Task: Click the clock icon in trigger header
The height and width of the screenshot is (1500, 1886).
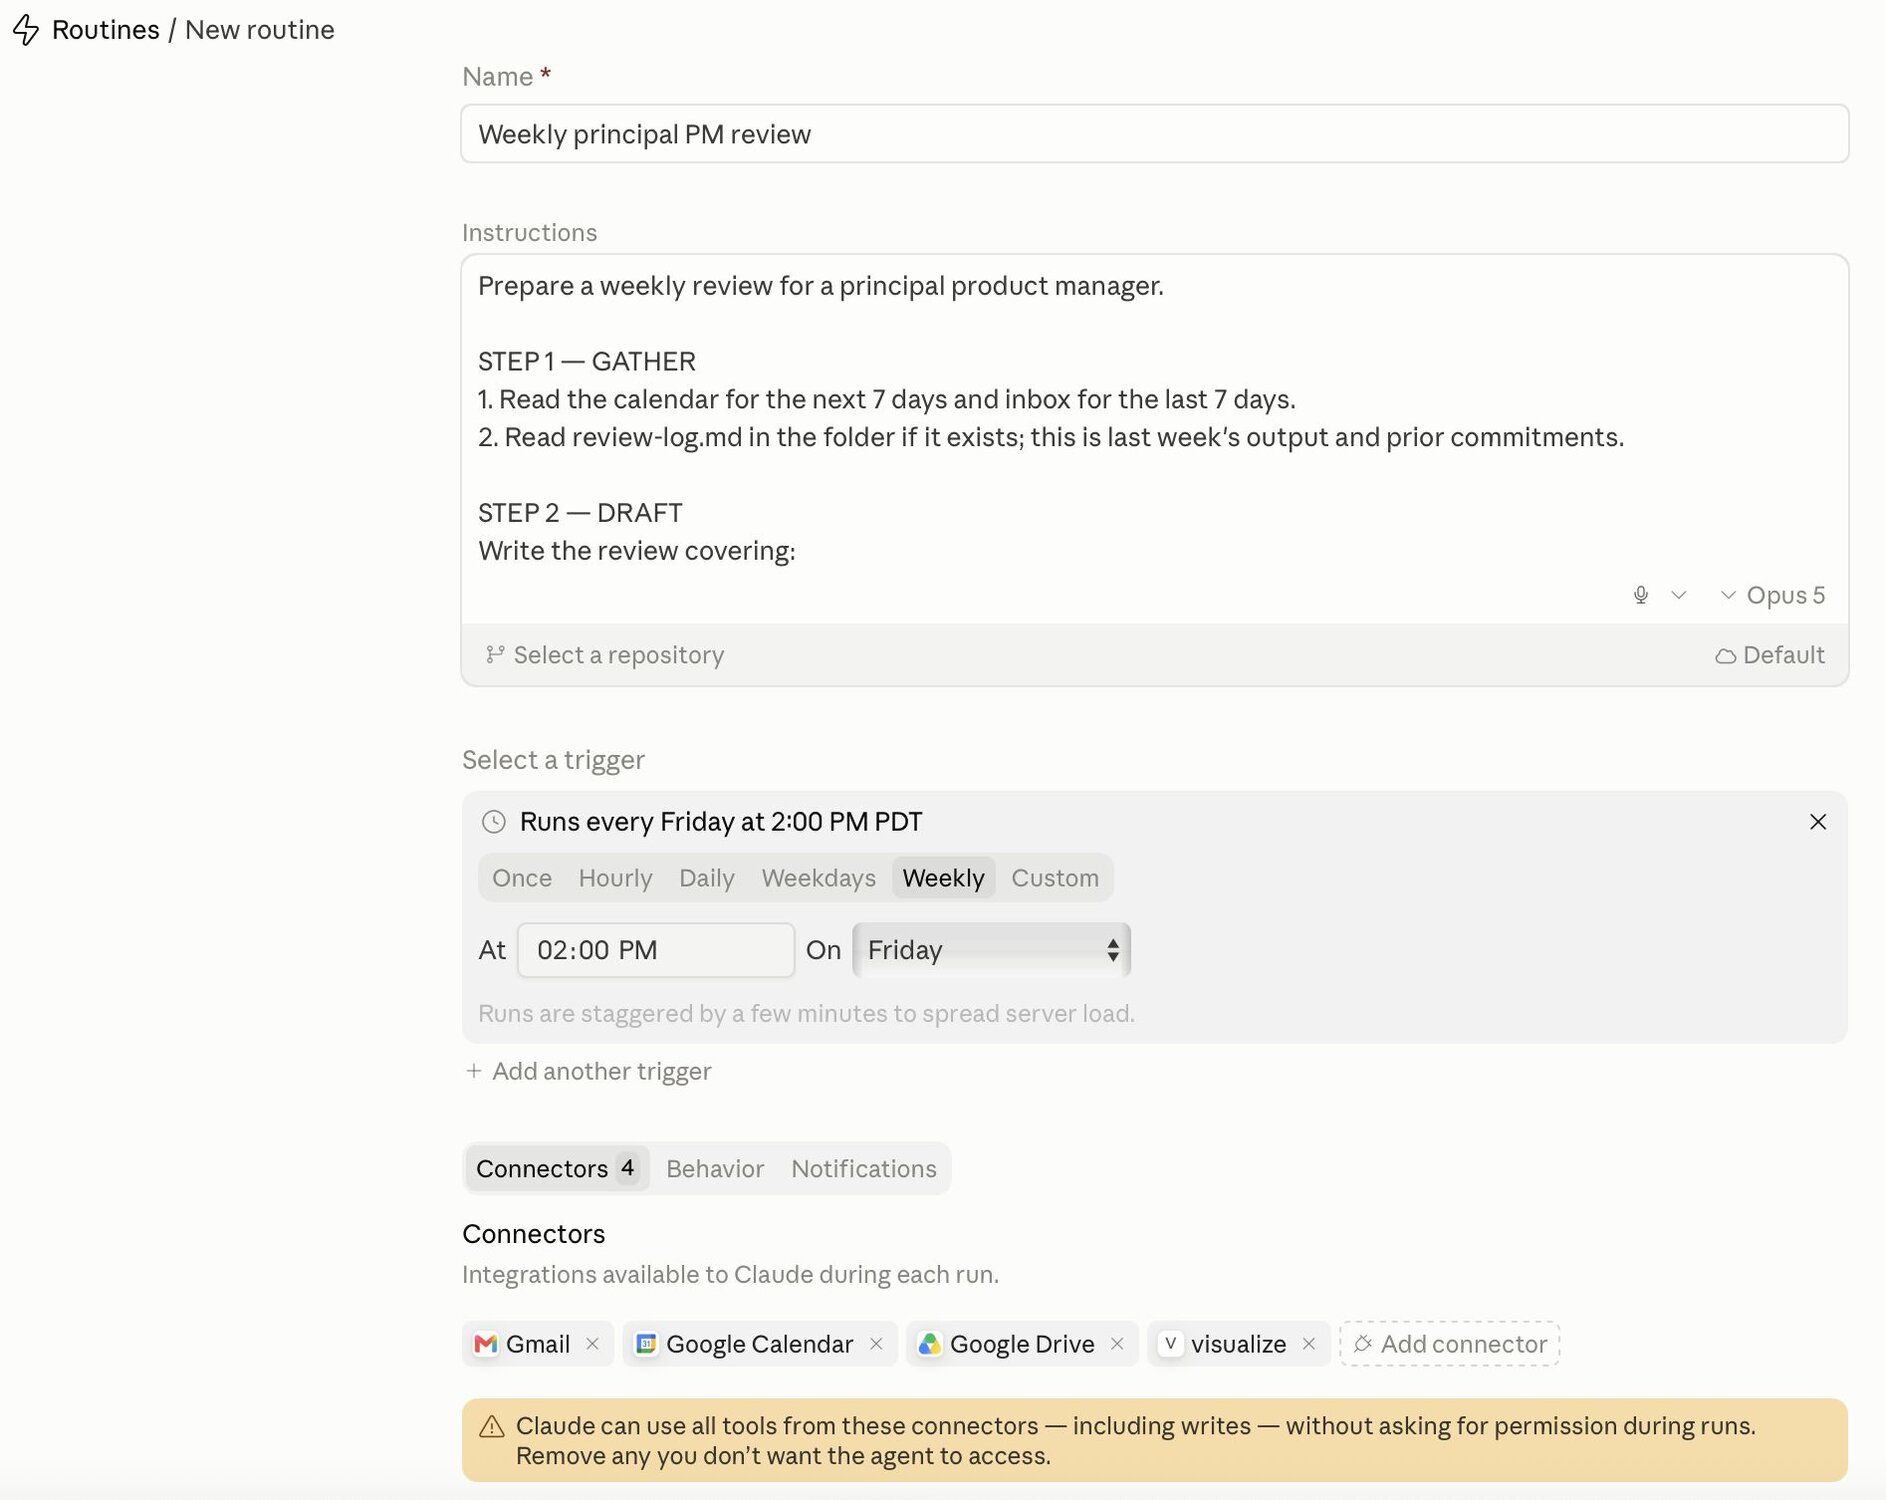Action: (494, 822)
